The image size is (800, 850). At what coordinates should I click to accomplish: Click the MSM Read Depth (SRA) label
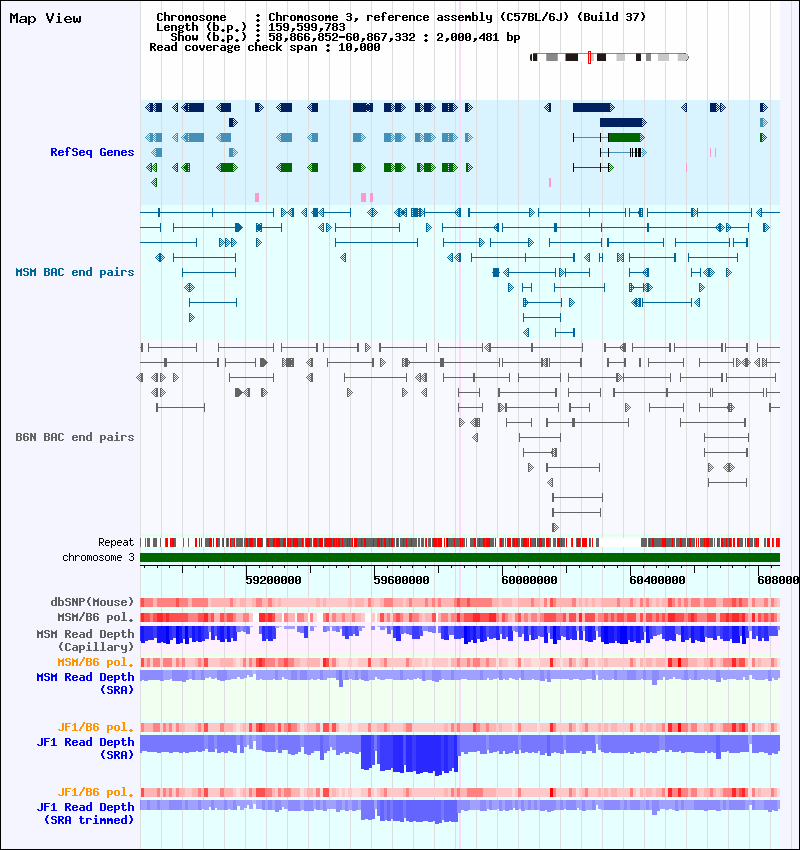point(85,684)
